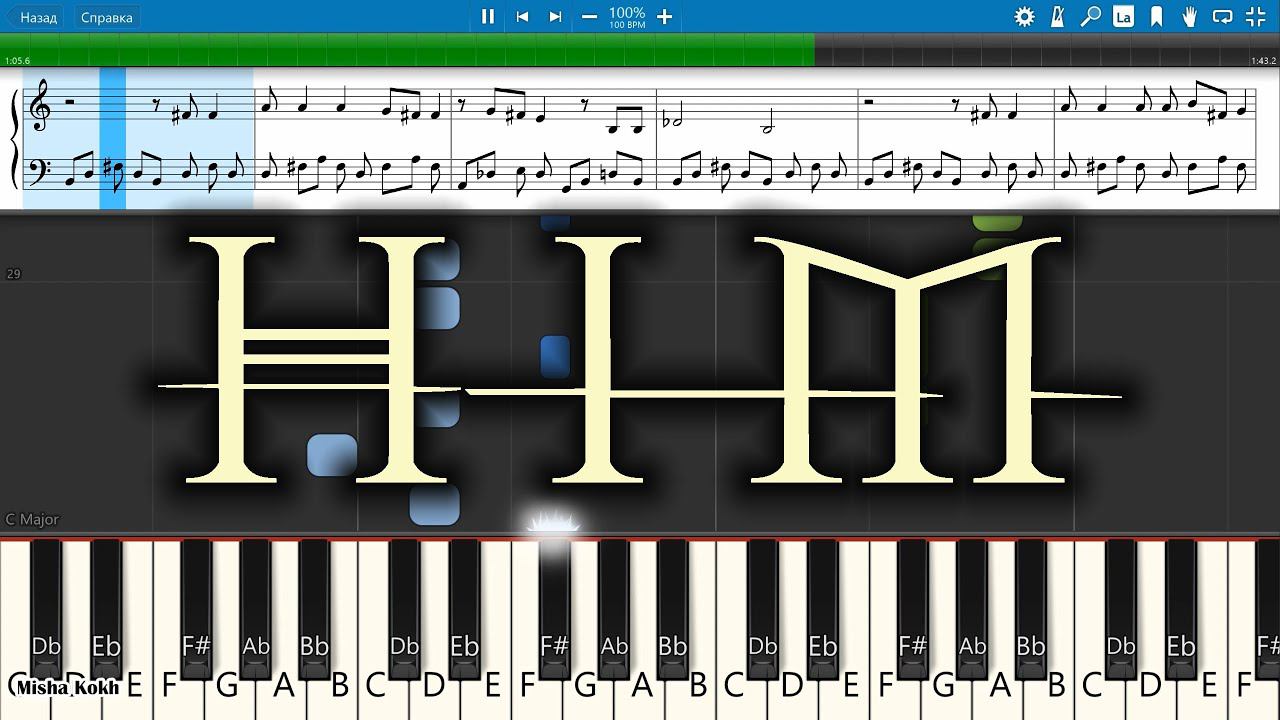Add a bookmark with bookmark icon
The width and height of the screenshot is (1280, 720).
point(1156,17)
